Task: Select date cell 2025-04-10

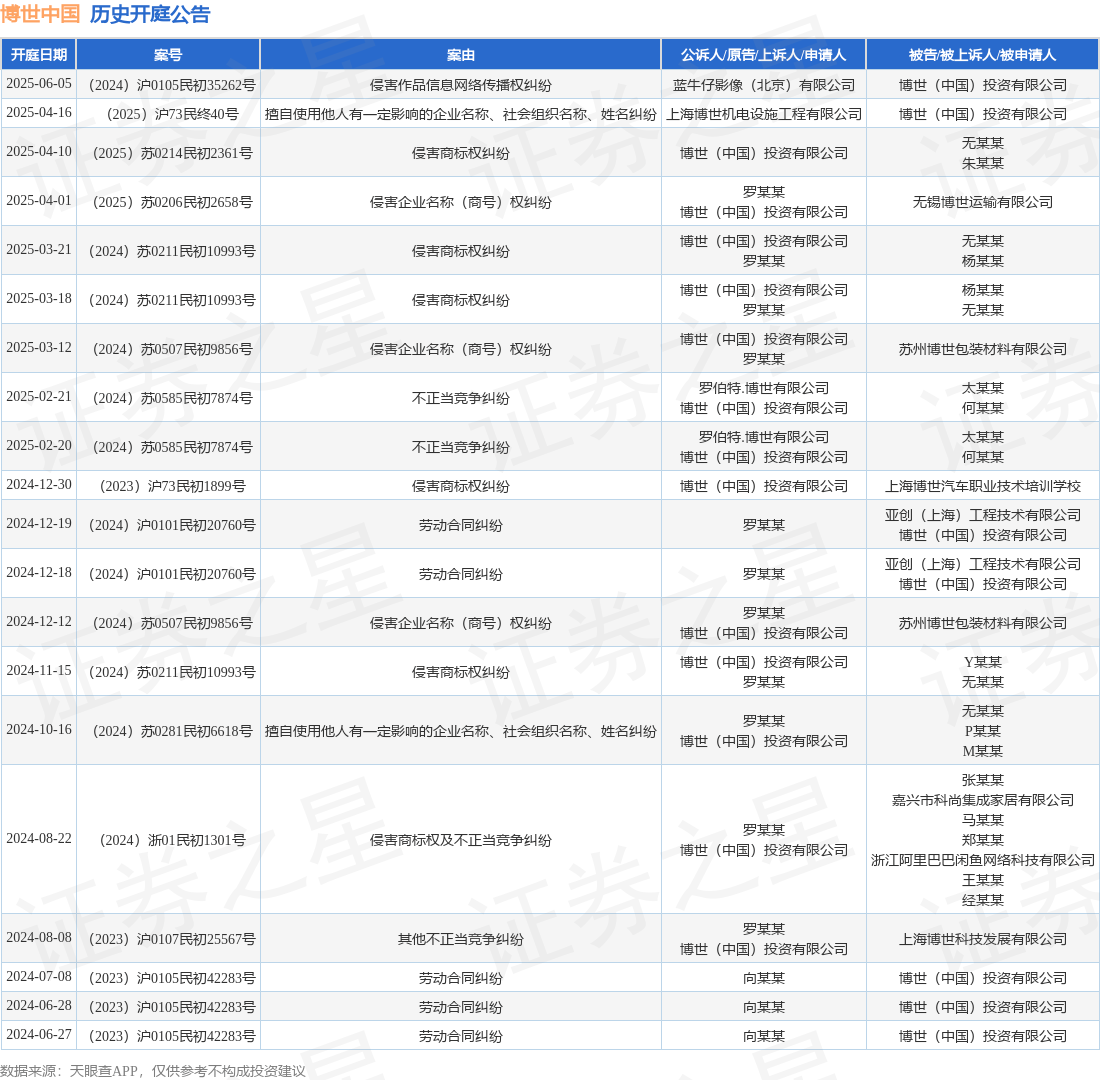Action: [x=39, y=152]
